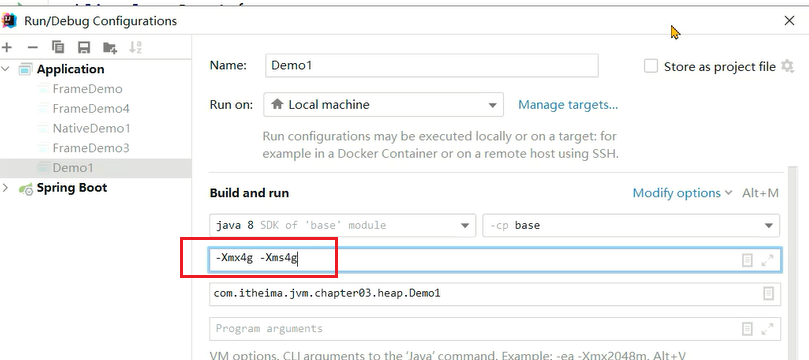This screenshot has width=809, height=360.
Task: Open the -cp base classpath dropdown
Action: (631, 225)
